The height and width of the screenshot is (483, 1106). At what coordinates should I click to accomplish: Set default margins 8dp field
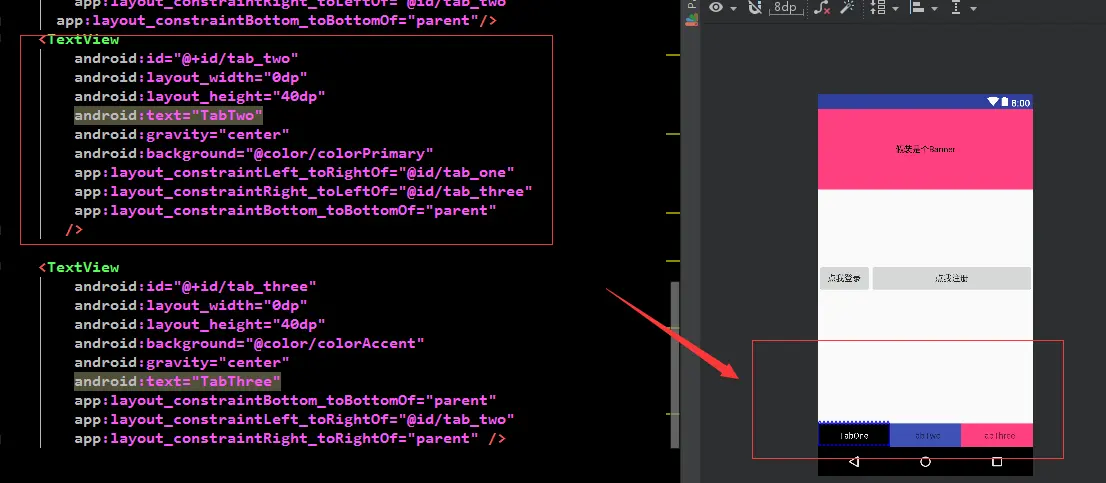[785, 8]
